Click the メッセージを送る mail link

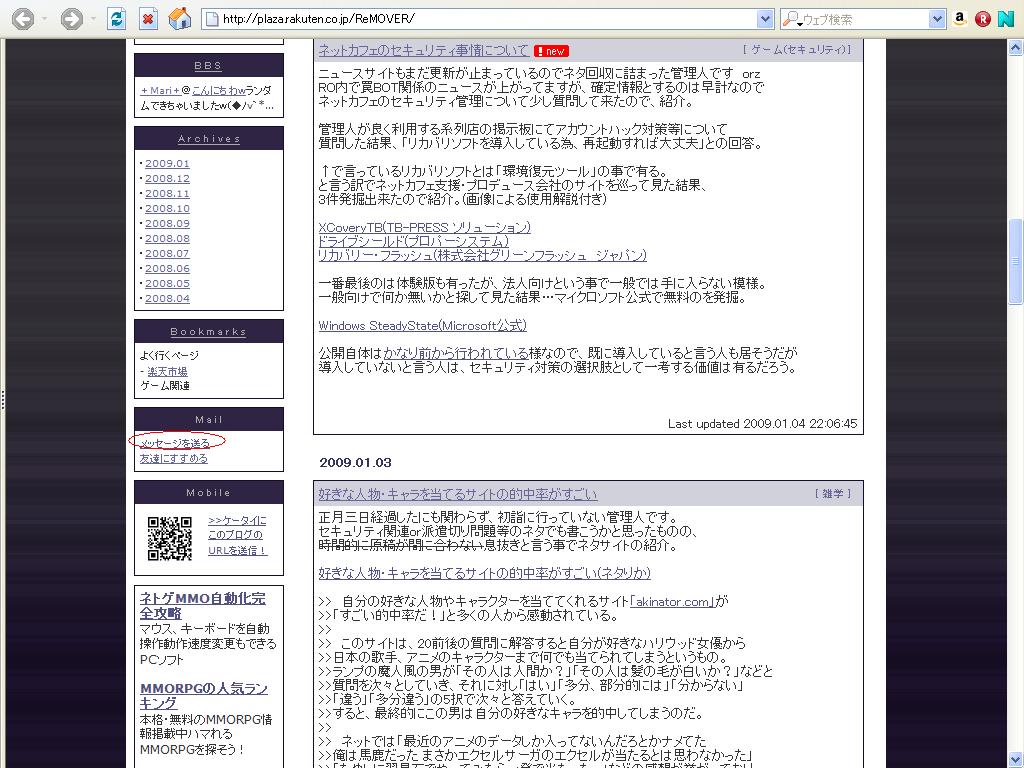tap(175, 442)
